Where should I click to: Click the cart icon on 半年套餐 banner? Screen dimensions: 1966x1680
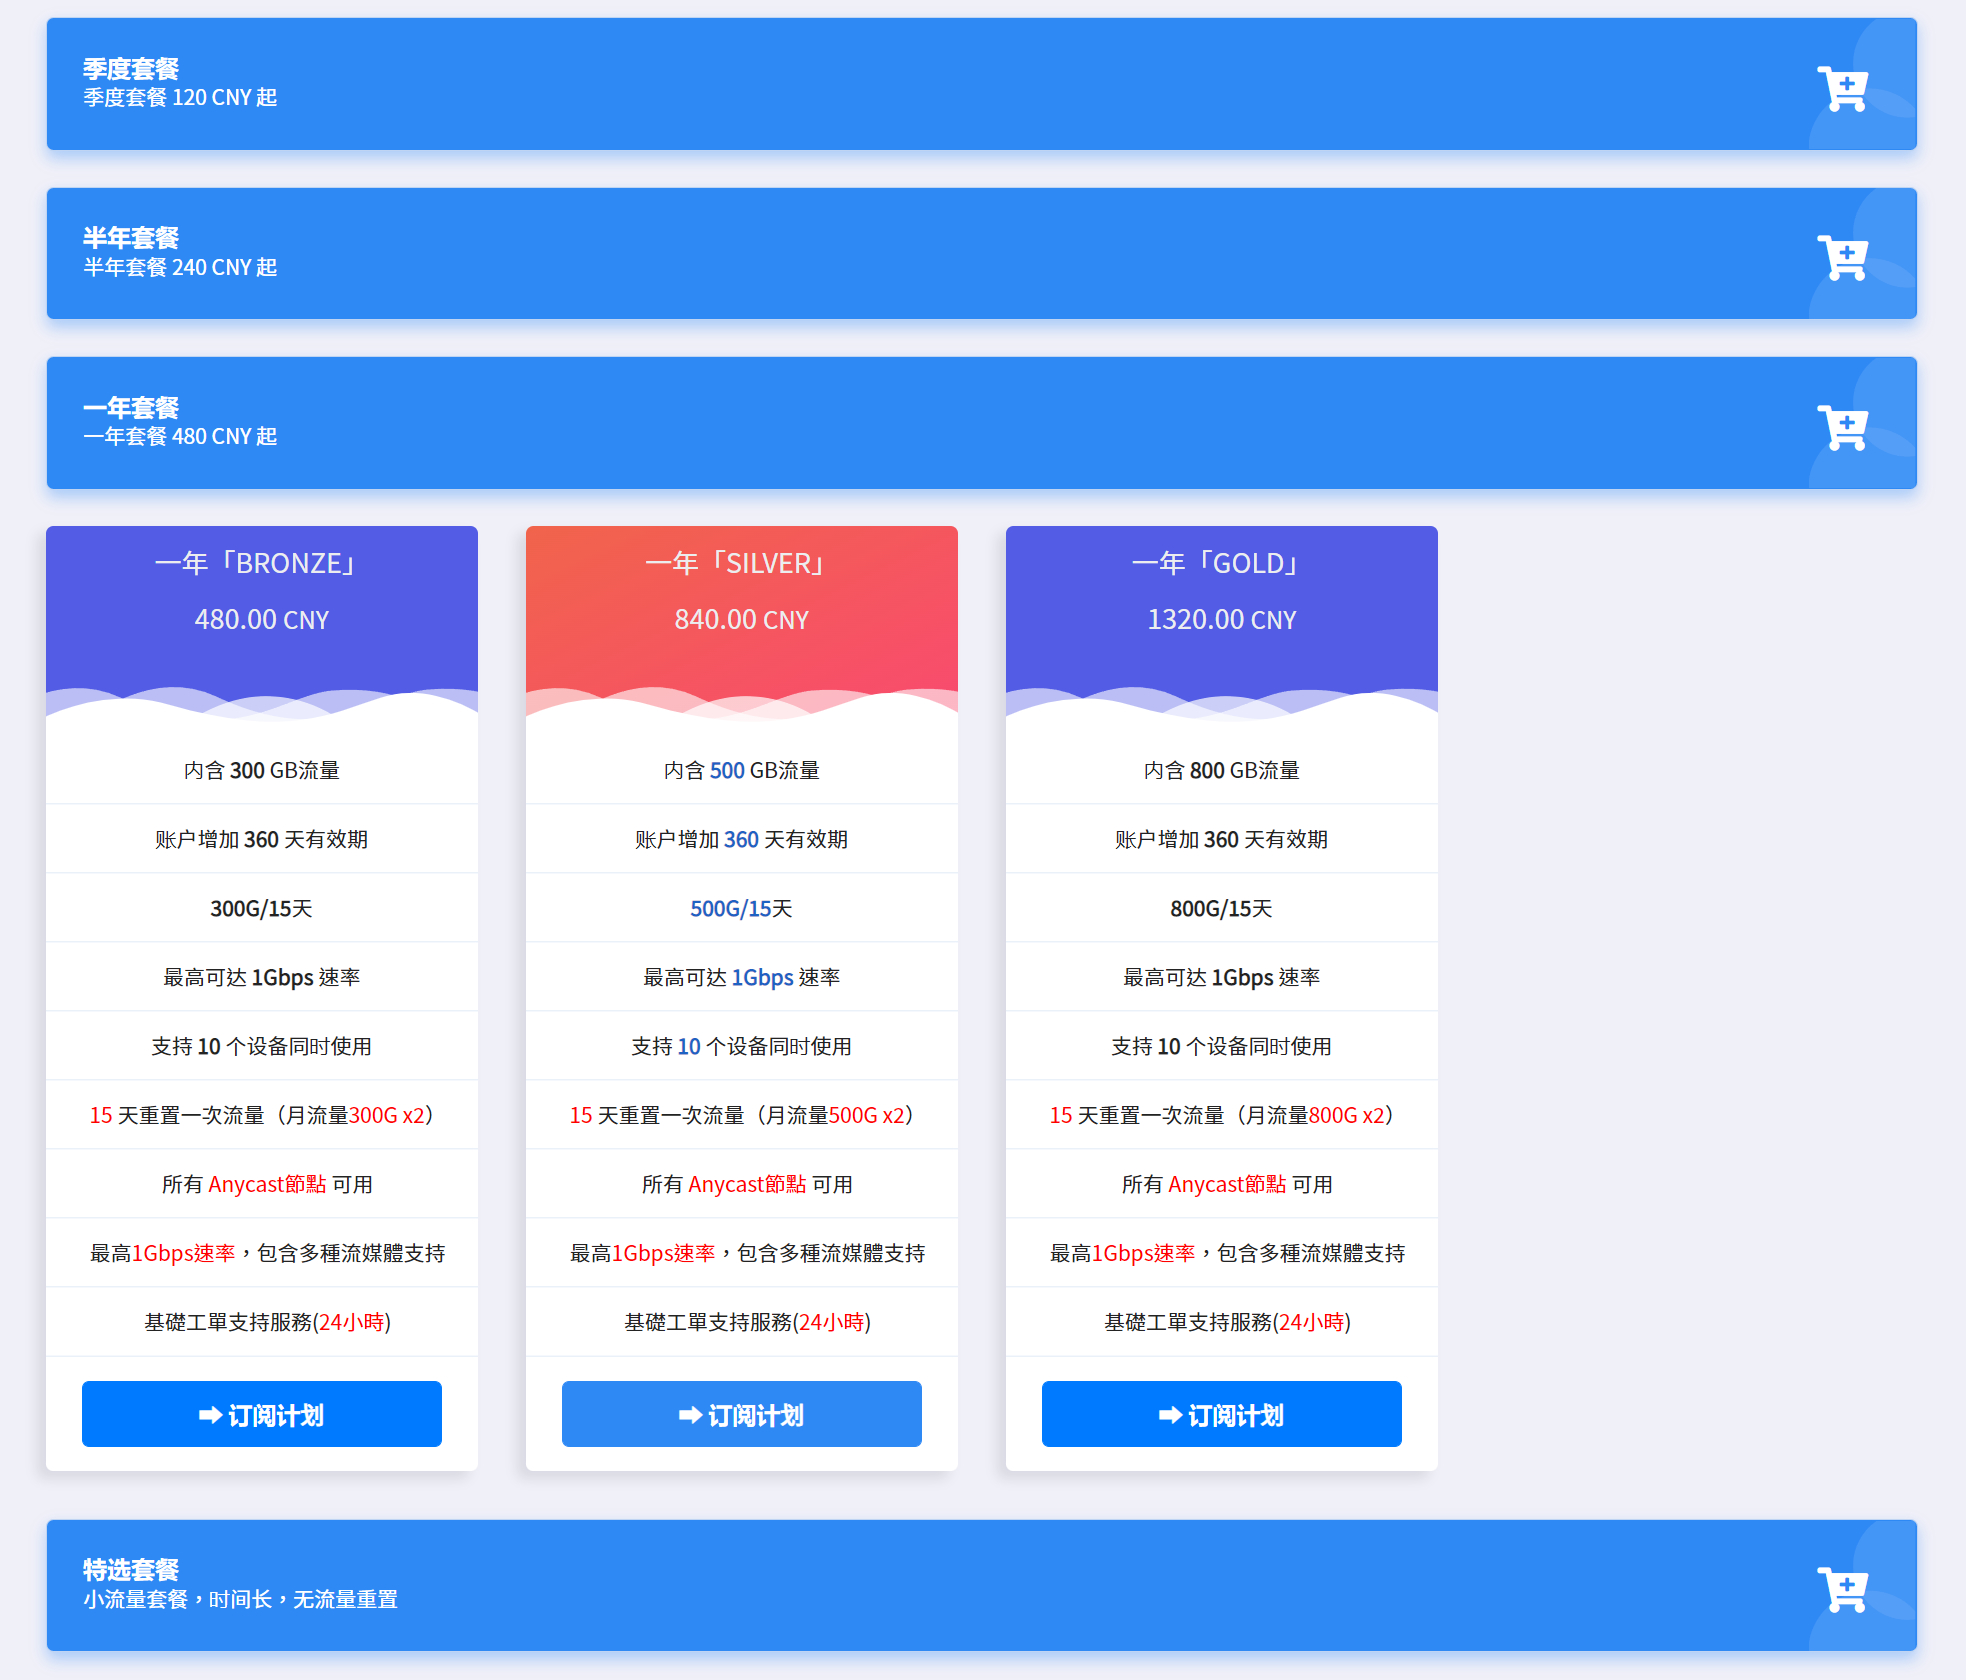pyautogui.click(x=1842, y=258)
